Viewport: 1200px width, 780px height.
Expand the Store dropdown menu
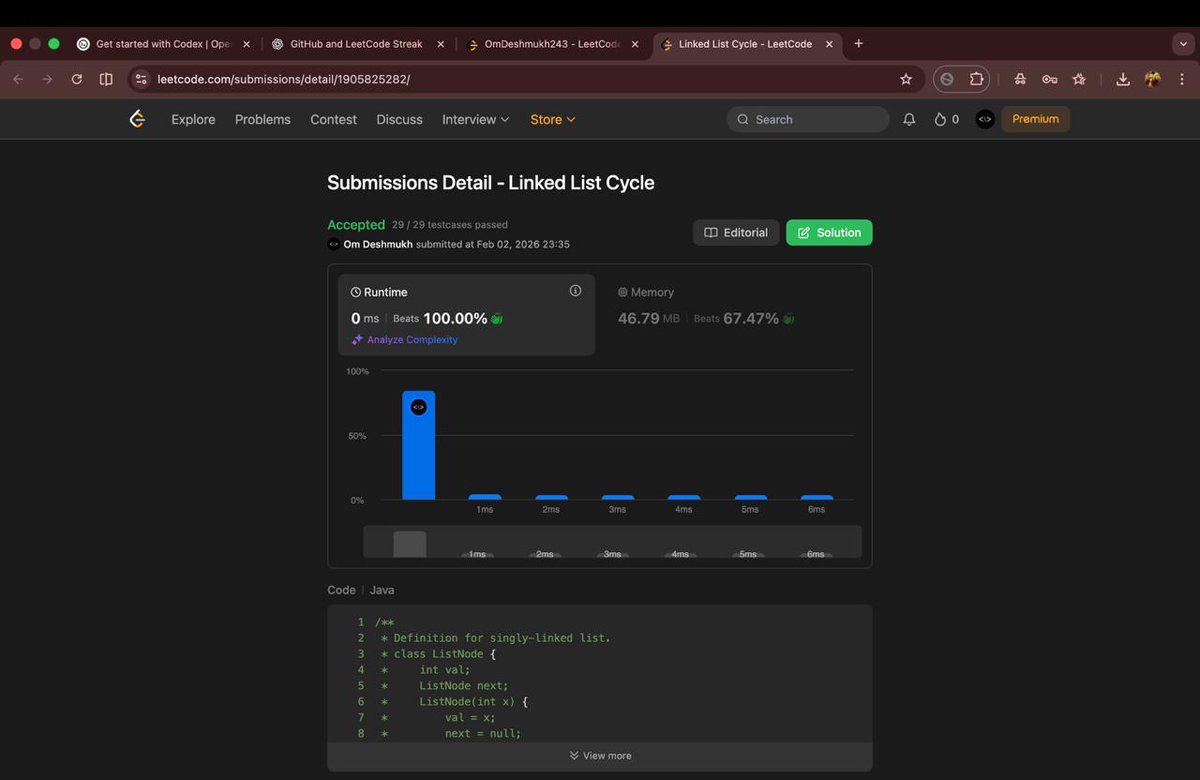pos(553,119)
